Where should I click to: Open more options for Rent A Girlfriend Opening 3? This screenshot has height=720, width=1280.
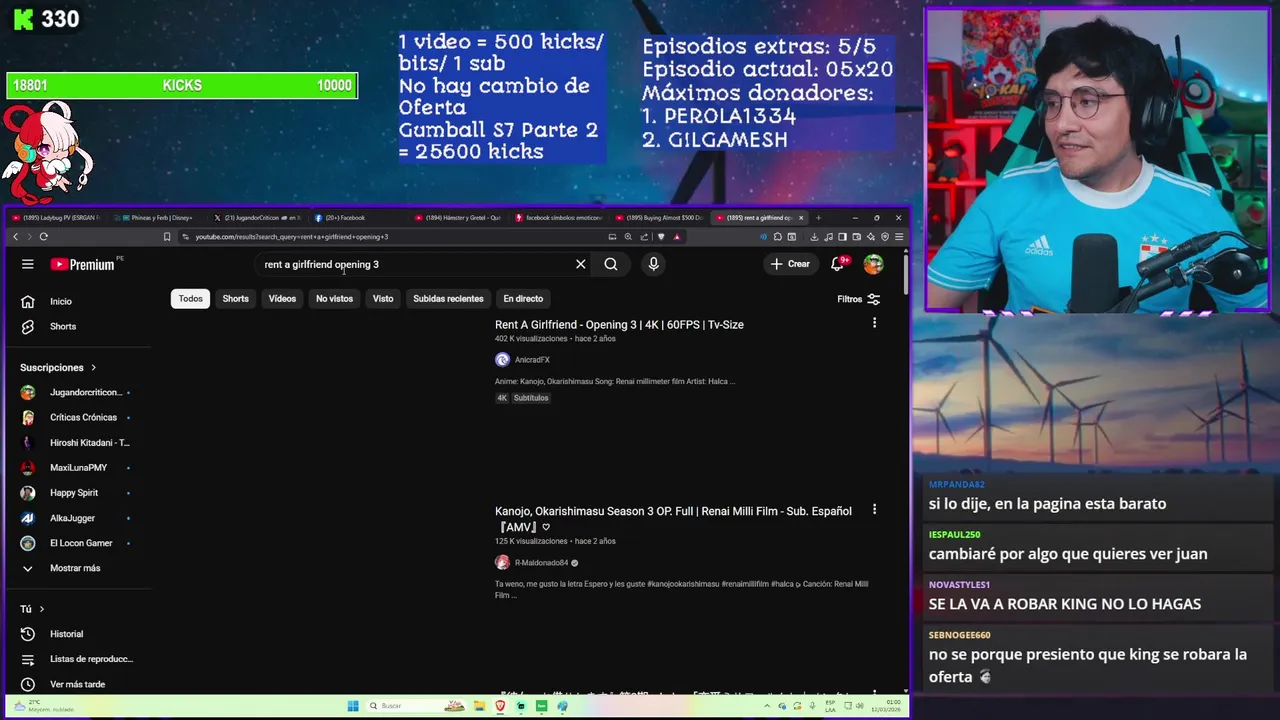point(874,323)
